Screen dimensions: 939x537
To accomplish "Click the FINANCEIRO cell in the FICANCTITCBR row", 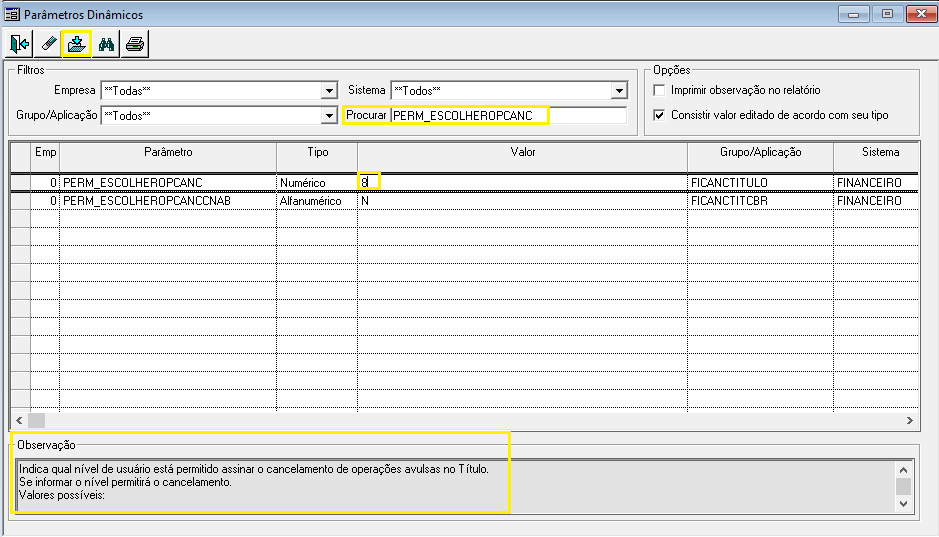I will pos(876,201).
